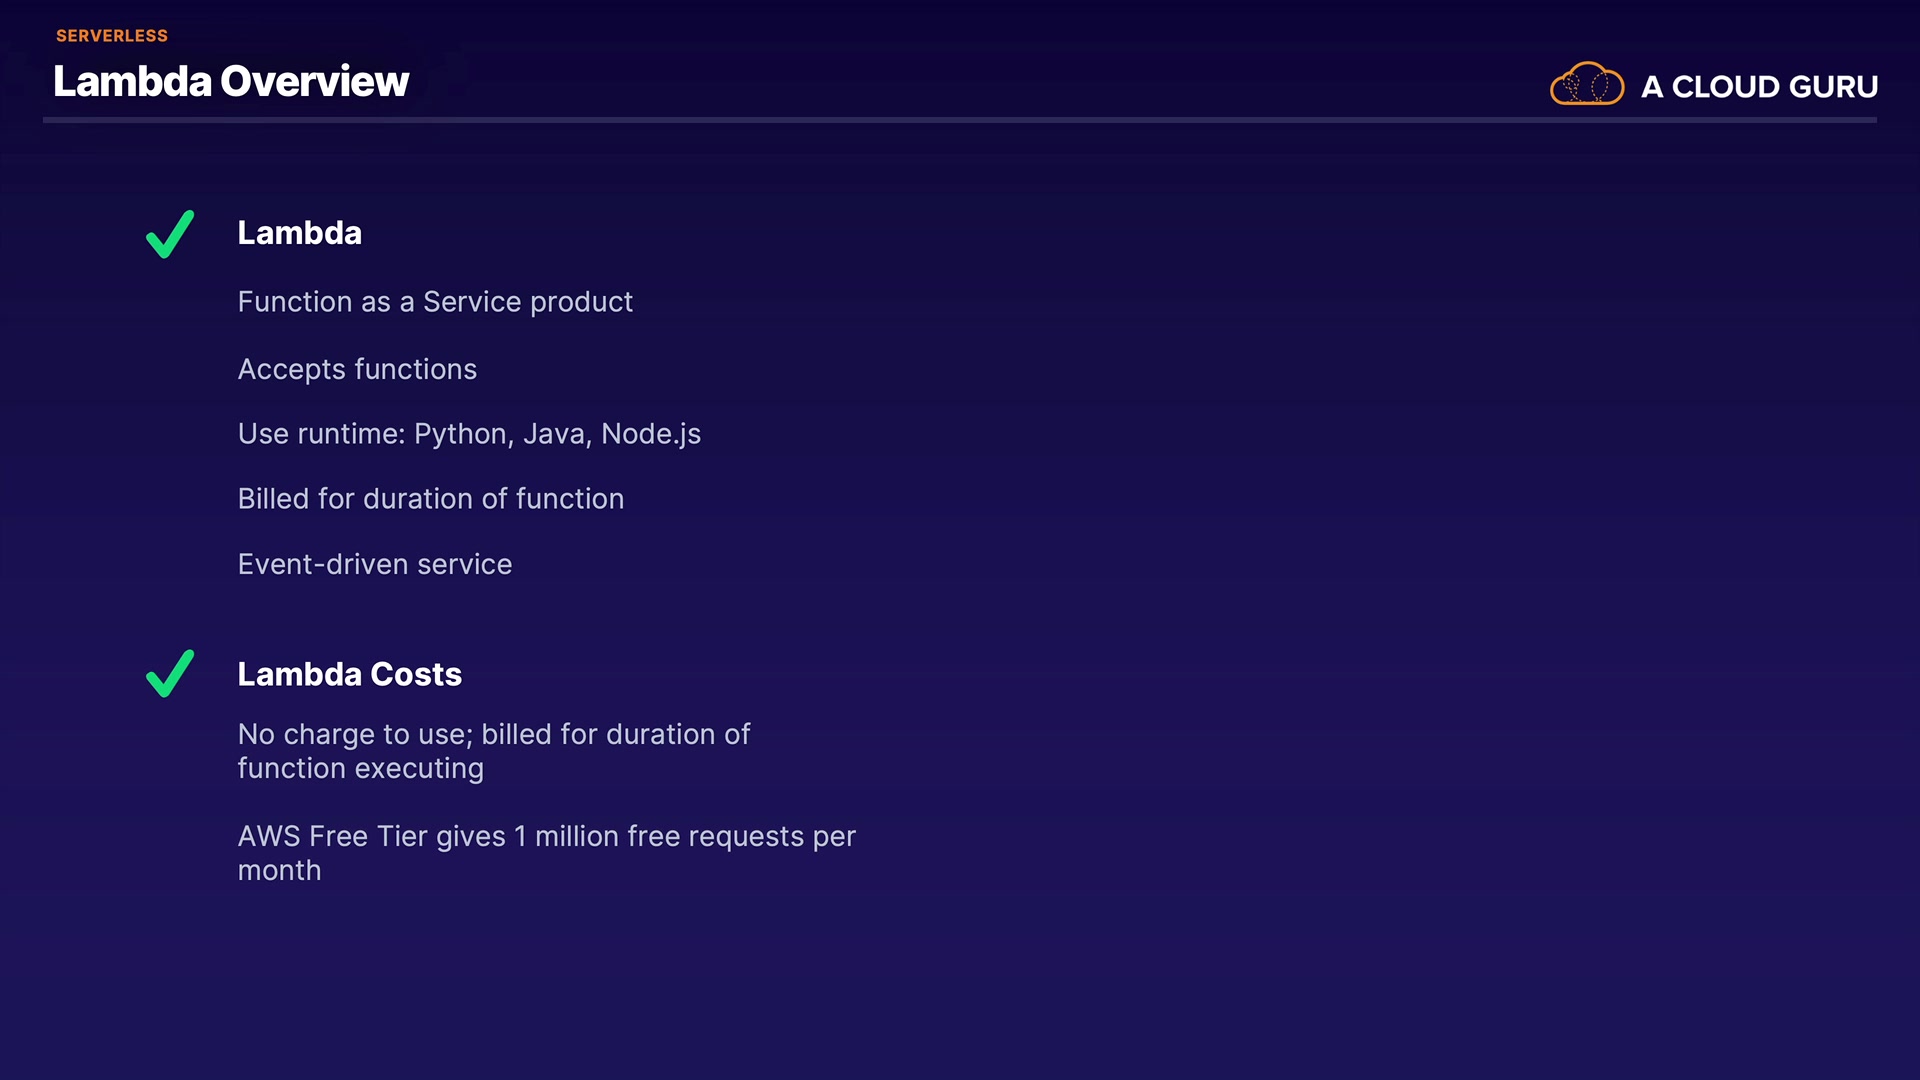Click the green checkmark beside Lambda Costs

click(x=170, y=674)
